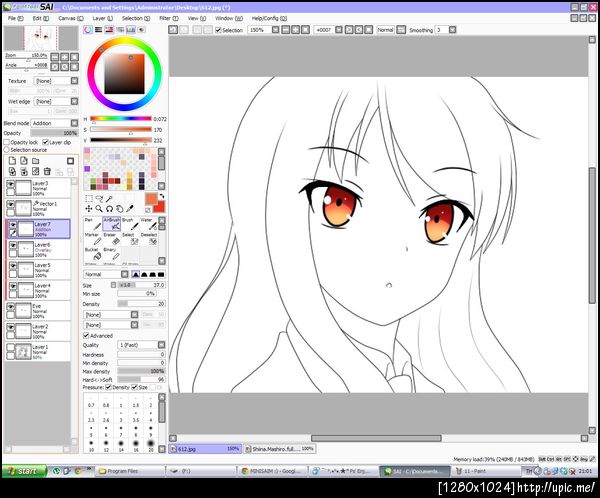Open the Filter menu

(x=169, y=18)
